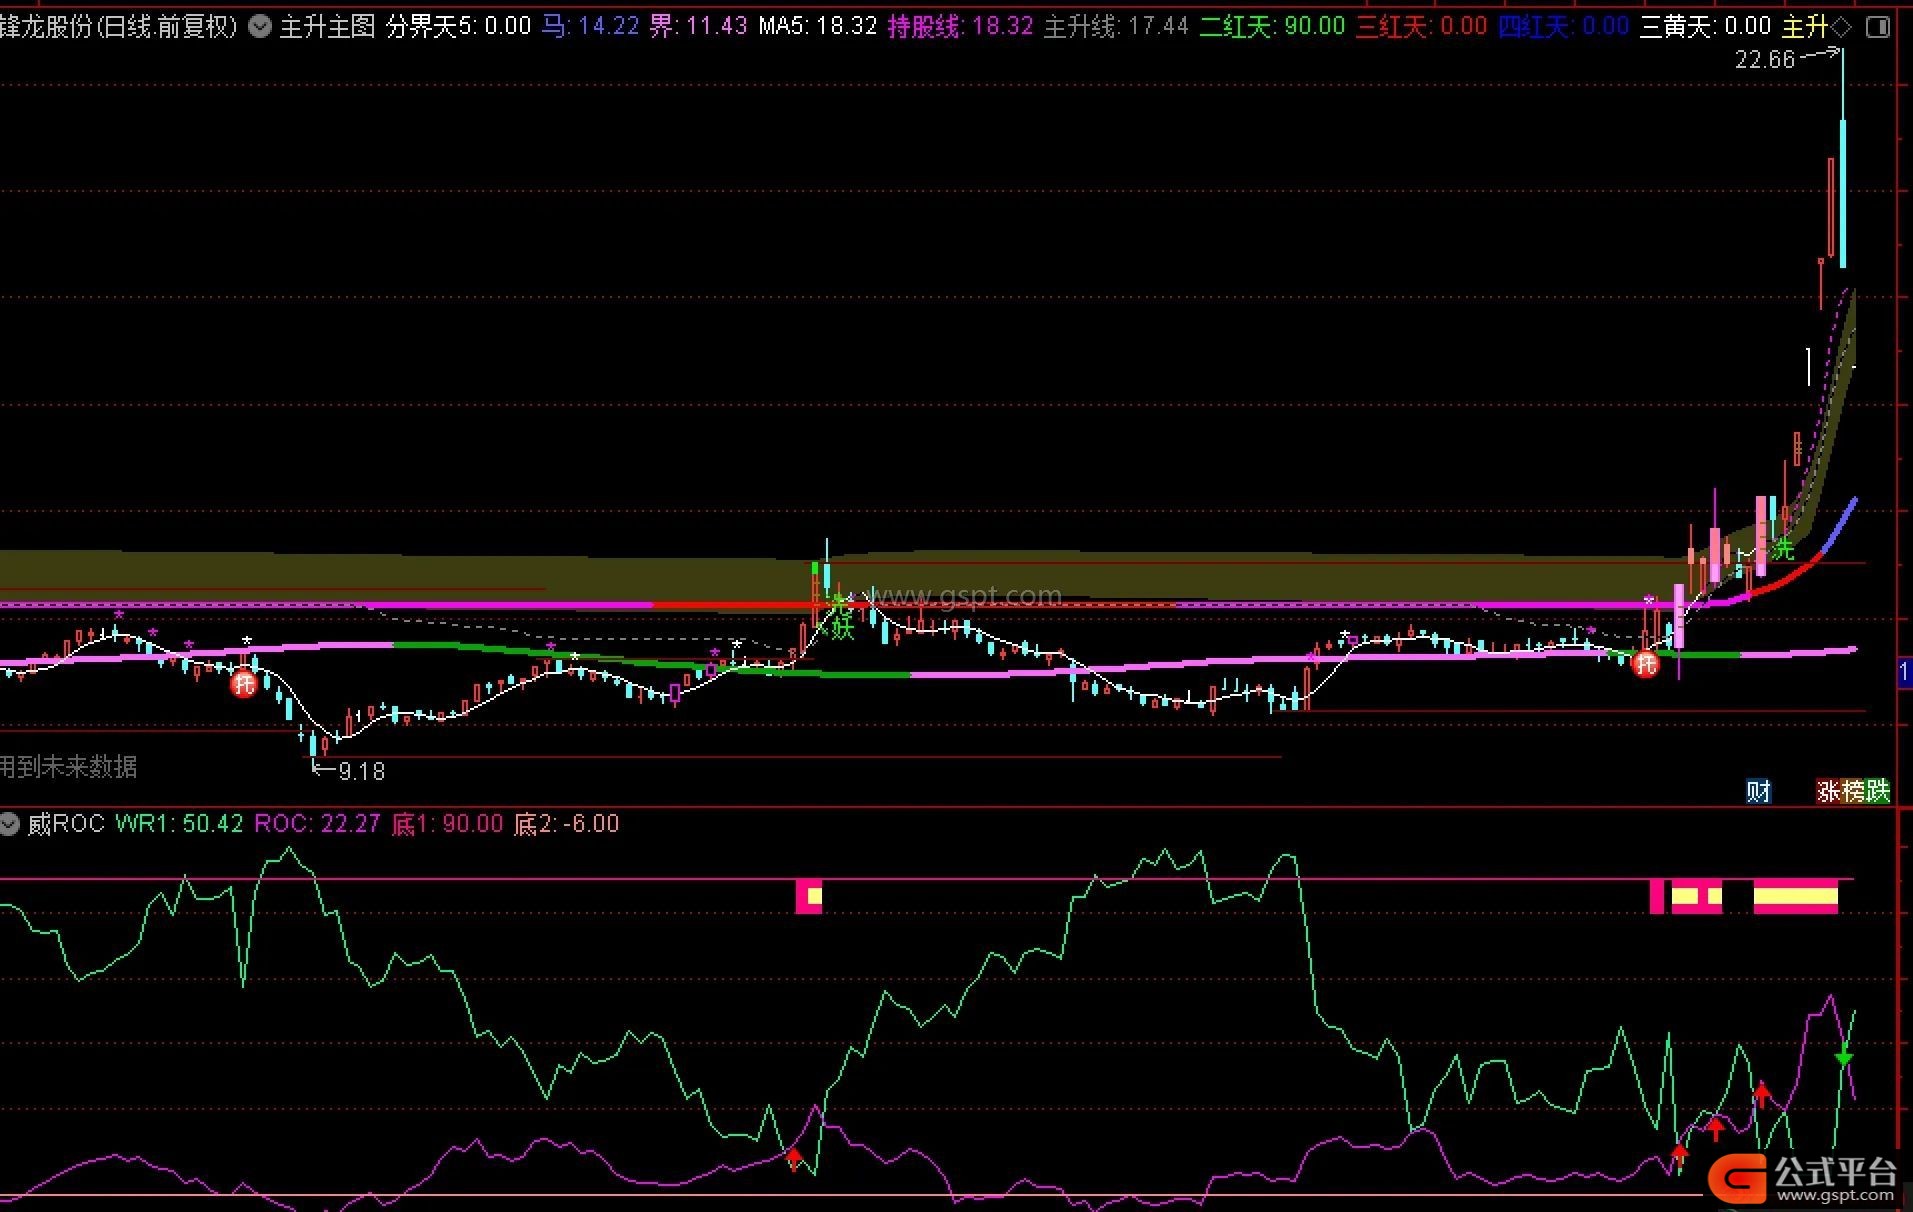Click the orange 榜 button
Viewport: 1913px width, 1212px height.
click(1853, 792)
